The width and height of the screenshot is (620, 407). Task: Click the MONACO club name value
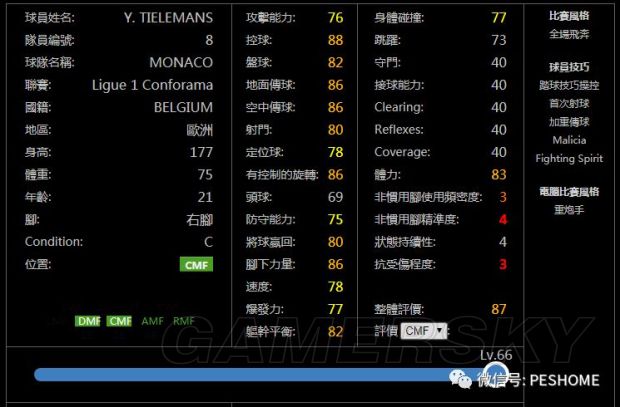coord(181,62)
